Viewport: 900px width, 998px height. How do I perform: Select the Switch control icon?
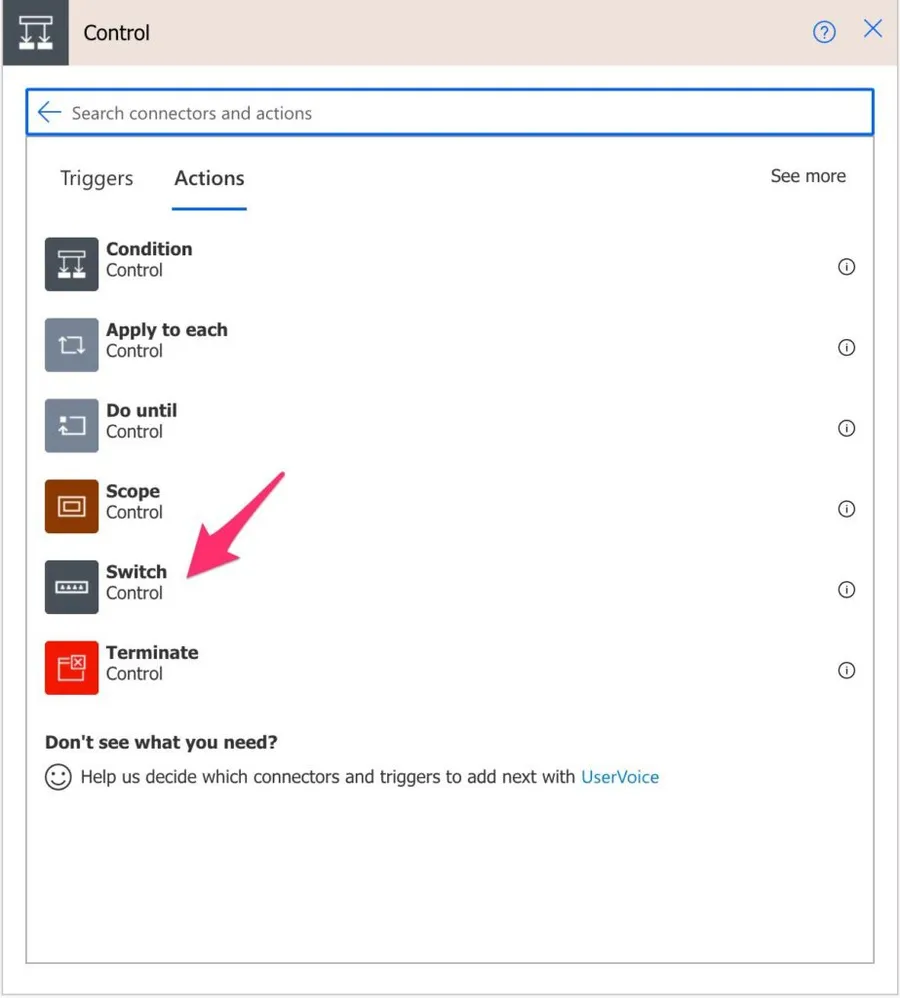coord(71,587)
